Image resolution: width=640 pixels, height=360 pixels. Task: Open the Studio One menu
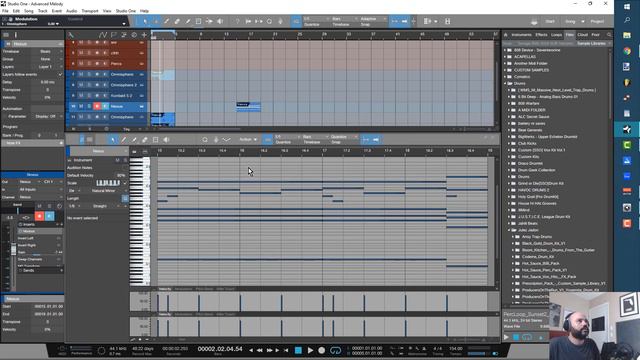(126, 11)
